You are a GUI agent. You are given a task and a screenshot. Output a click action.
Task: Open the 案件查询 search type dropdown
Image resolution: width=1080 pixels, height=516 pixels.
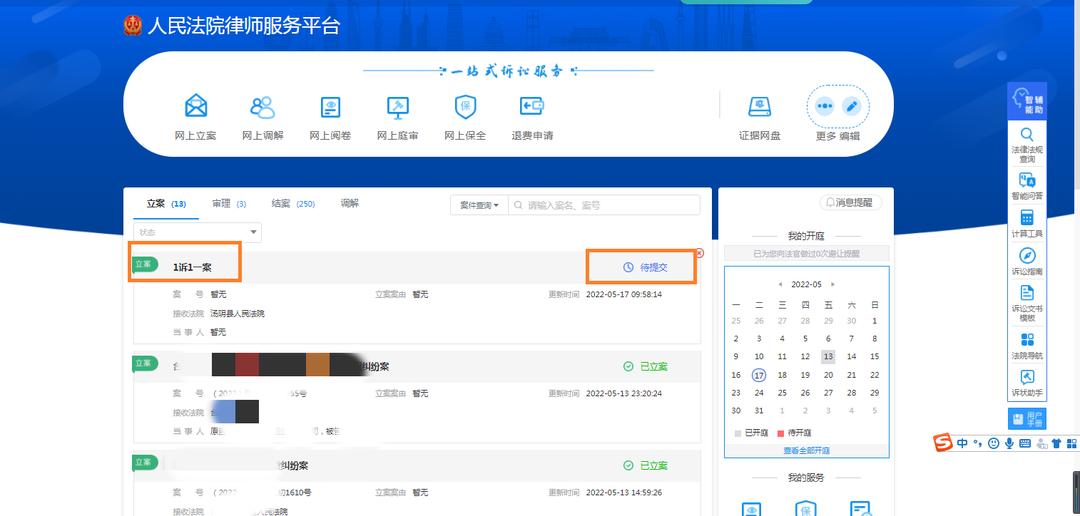pyautogui.click(x=479, y=205)
